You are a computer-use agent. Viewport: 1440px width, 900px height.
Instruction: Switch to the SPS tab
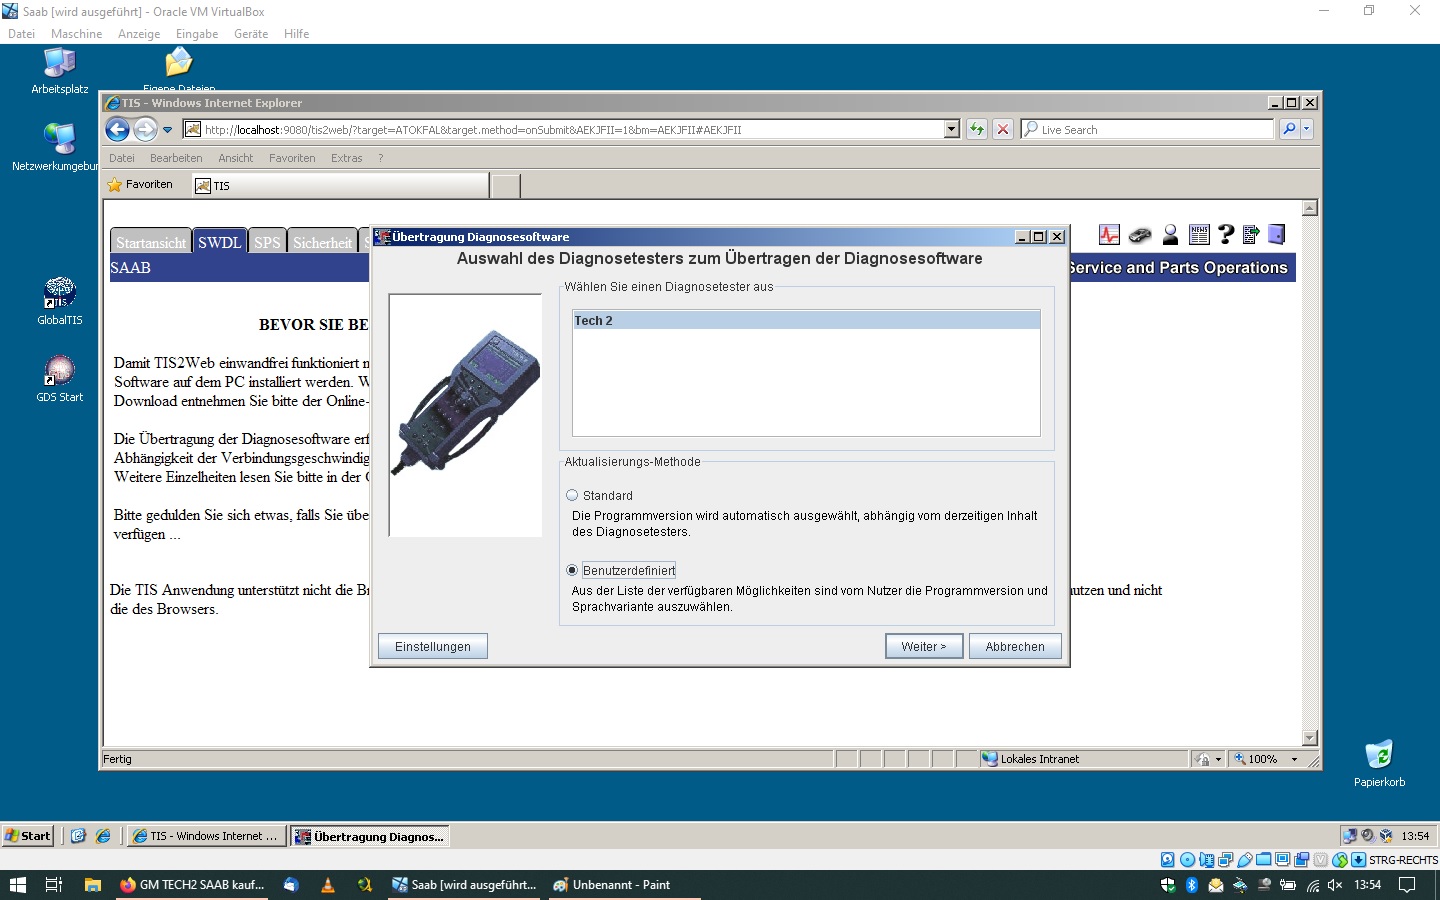pyautogui.click(x=267, y=241)
